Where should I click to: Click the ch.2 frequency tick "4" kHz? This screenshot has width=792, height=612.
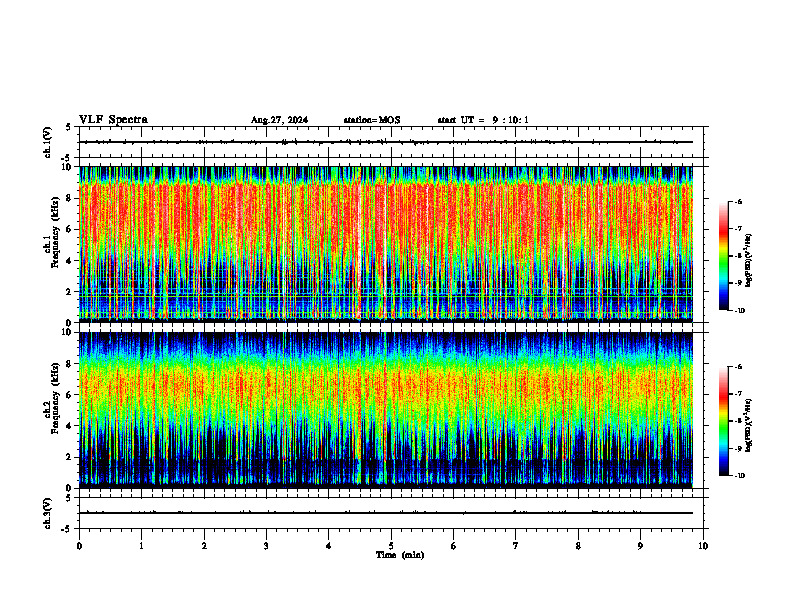point(70,426)
